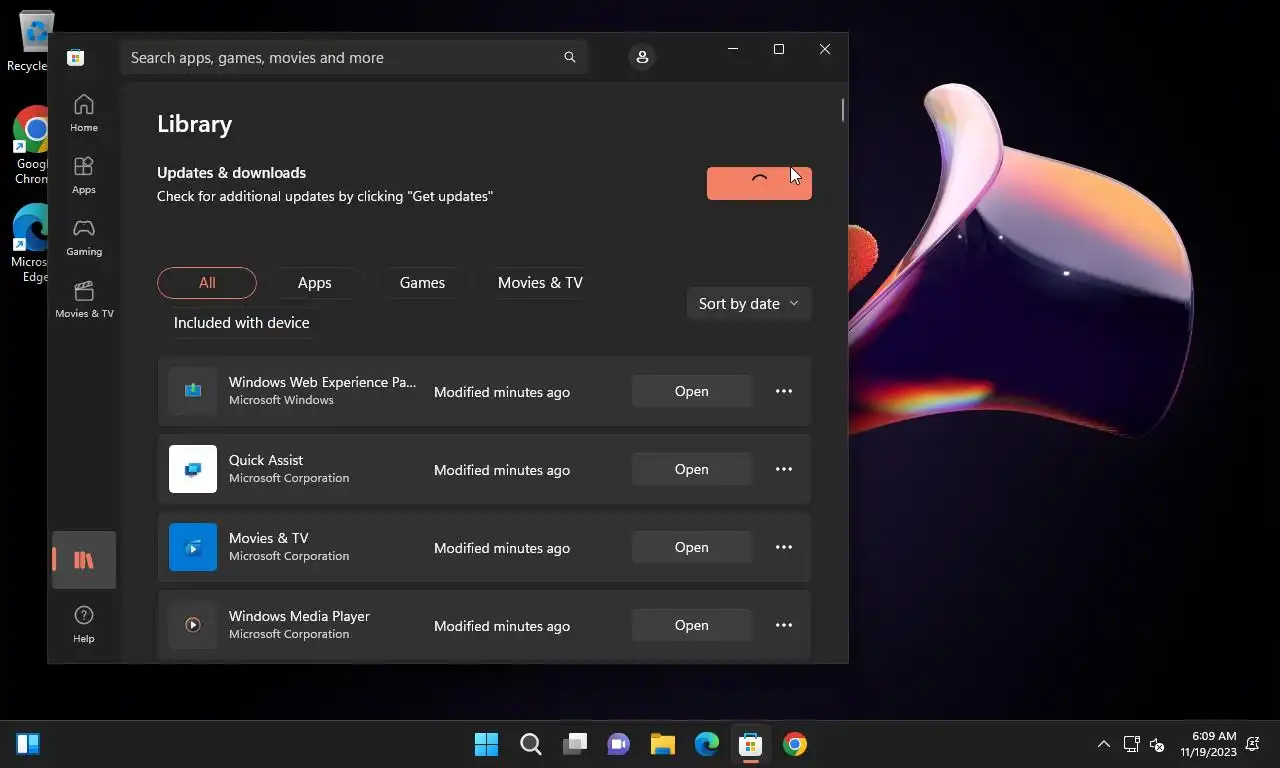
Task: Open Chat app on taskbar
Action: [619, 744]
